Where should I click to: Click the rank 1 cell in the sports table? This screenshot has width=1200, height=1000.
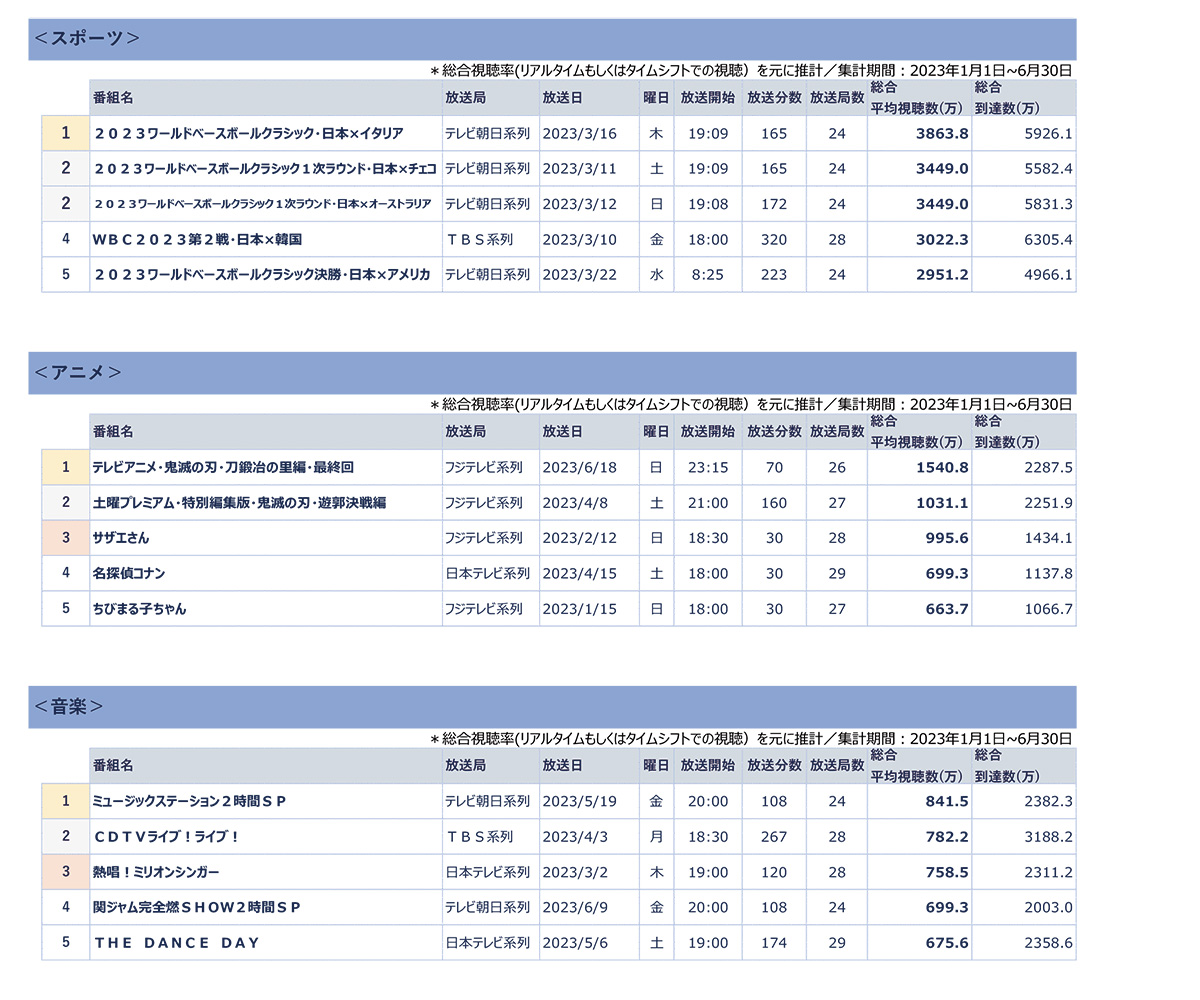coord(66,133)
